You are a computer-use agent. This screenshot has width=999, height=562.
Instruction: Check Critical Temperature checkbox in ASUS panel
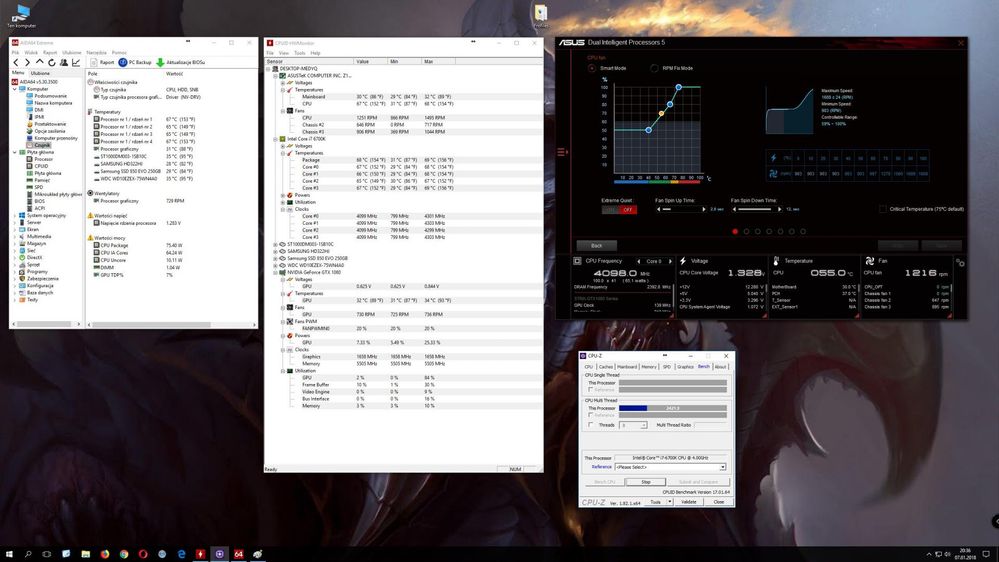[882, 209]
